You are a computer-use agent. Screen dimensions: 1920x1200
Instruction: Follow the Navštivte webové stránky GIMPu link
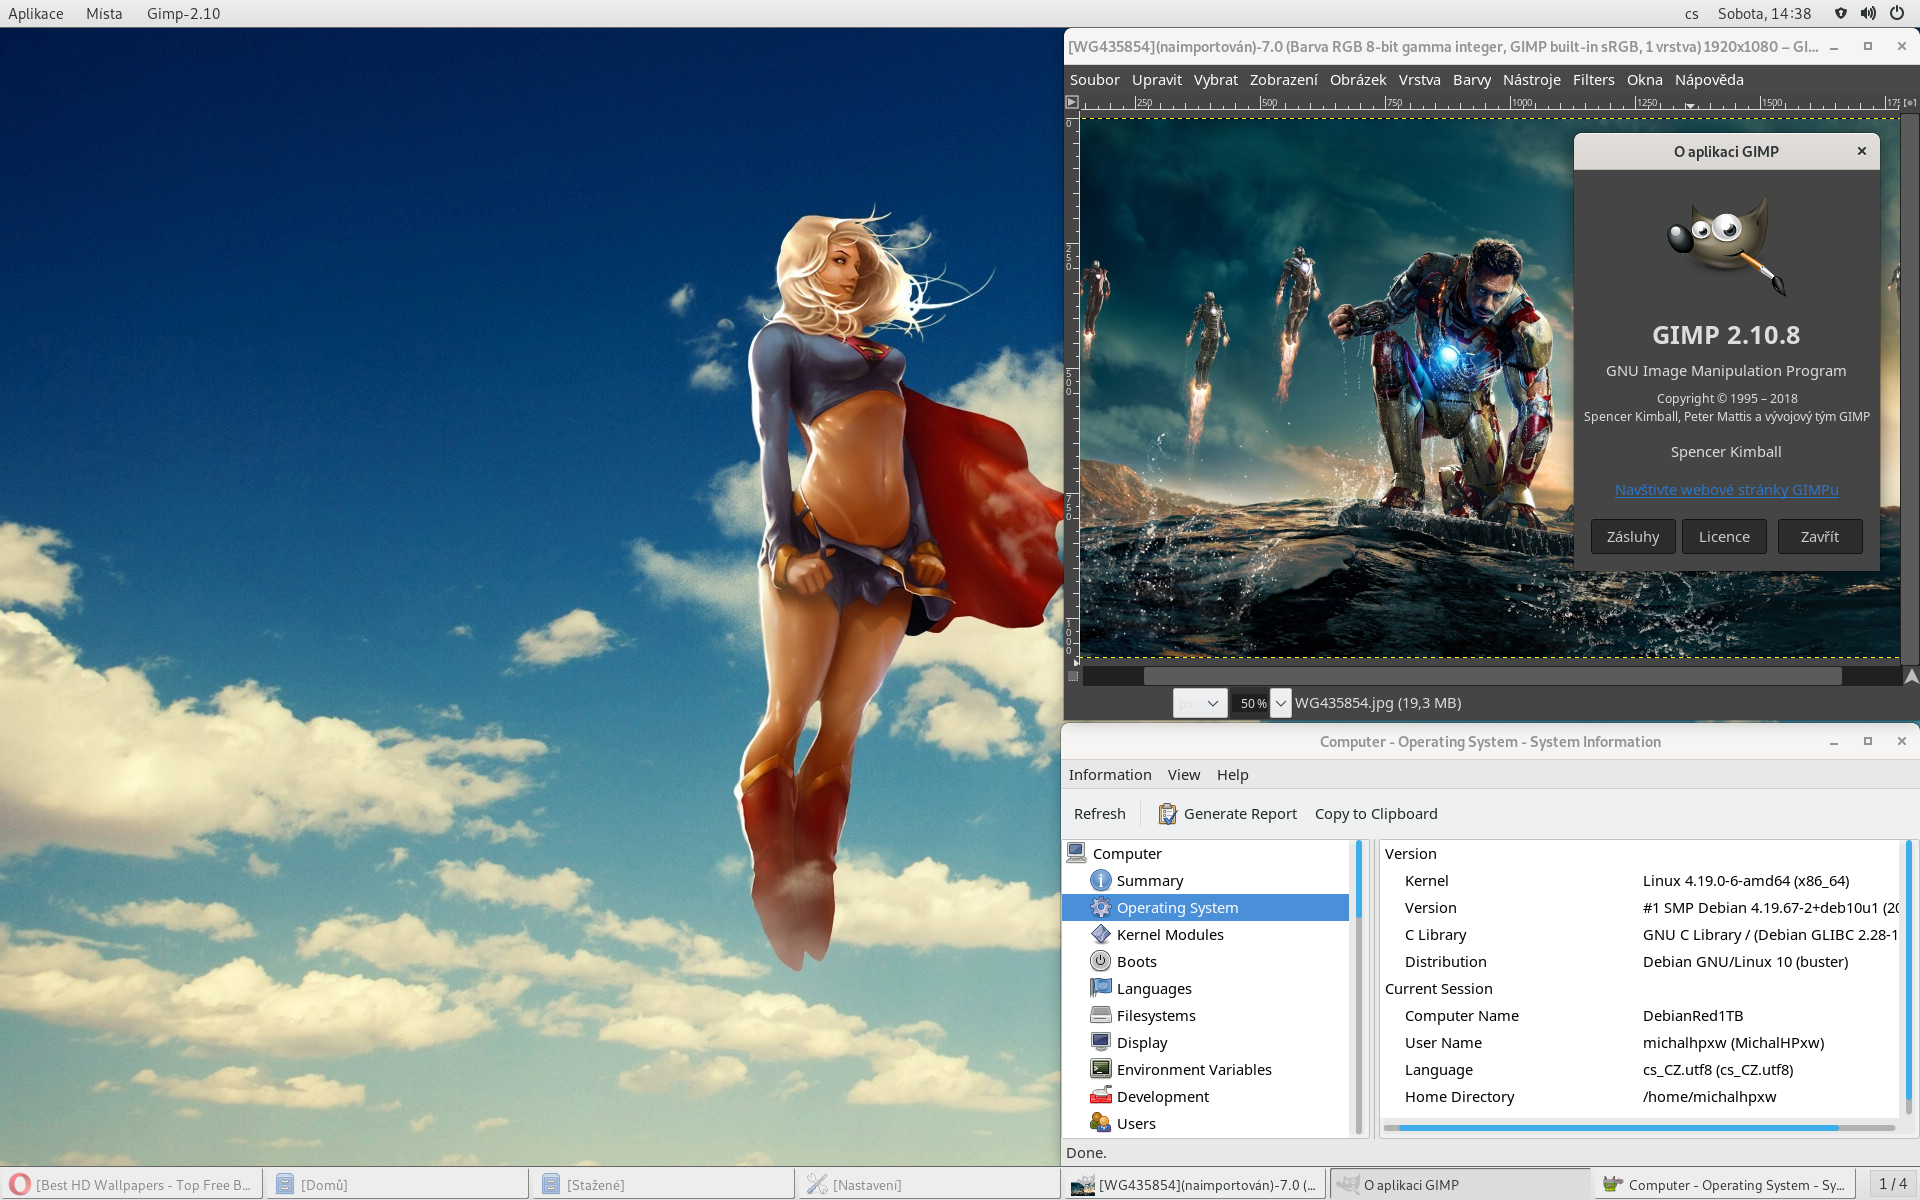tap(1726, 490)
